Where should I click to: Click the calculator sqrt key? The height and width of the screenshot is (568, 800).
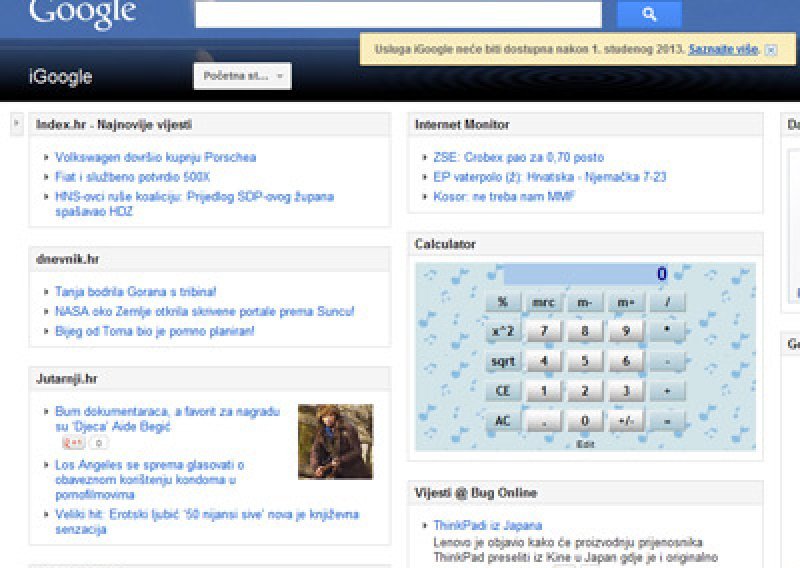point(503,362)
